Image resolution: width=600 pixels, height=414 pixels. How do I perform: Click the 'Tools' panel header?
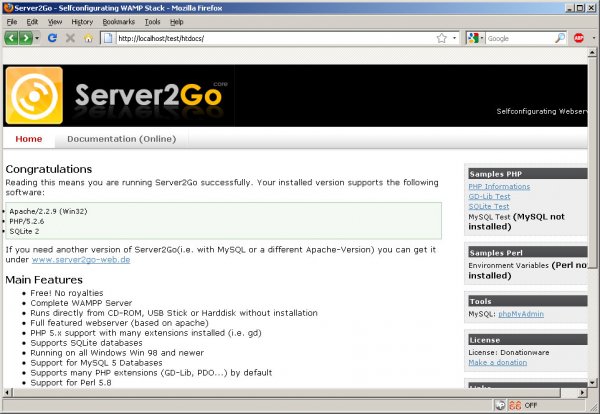528,301
